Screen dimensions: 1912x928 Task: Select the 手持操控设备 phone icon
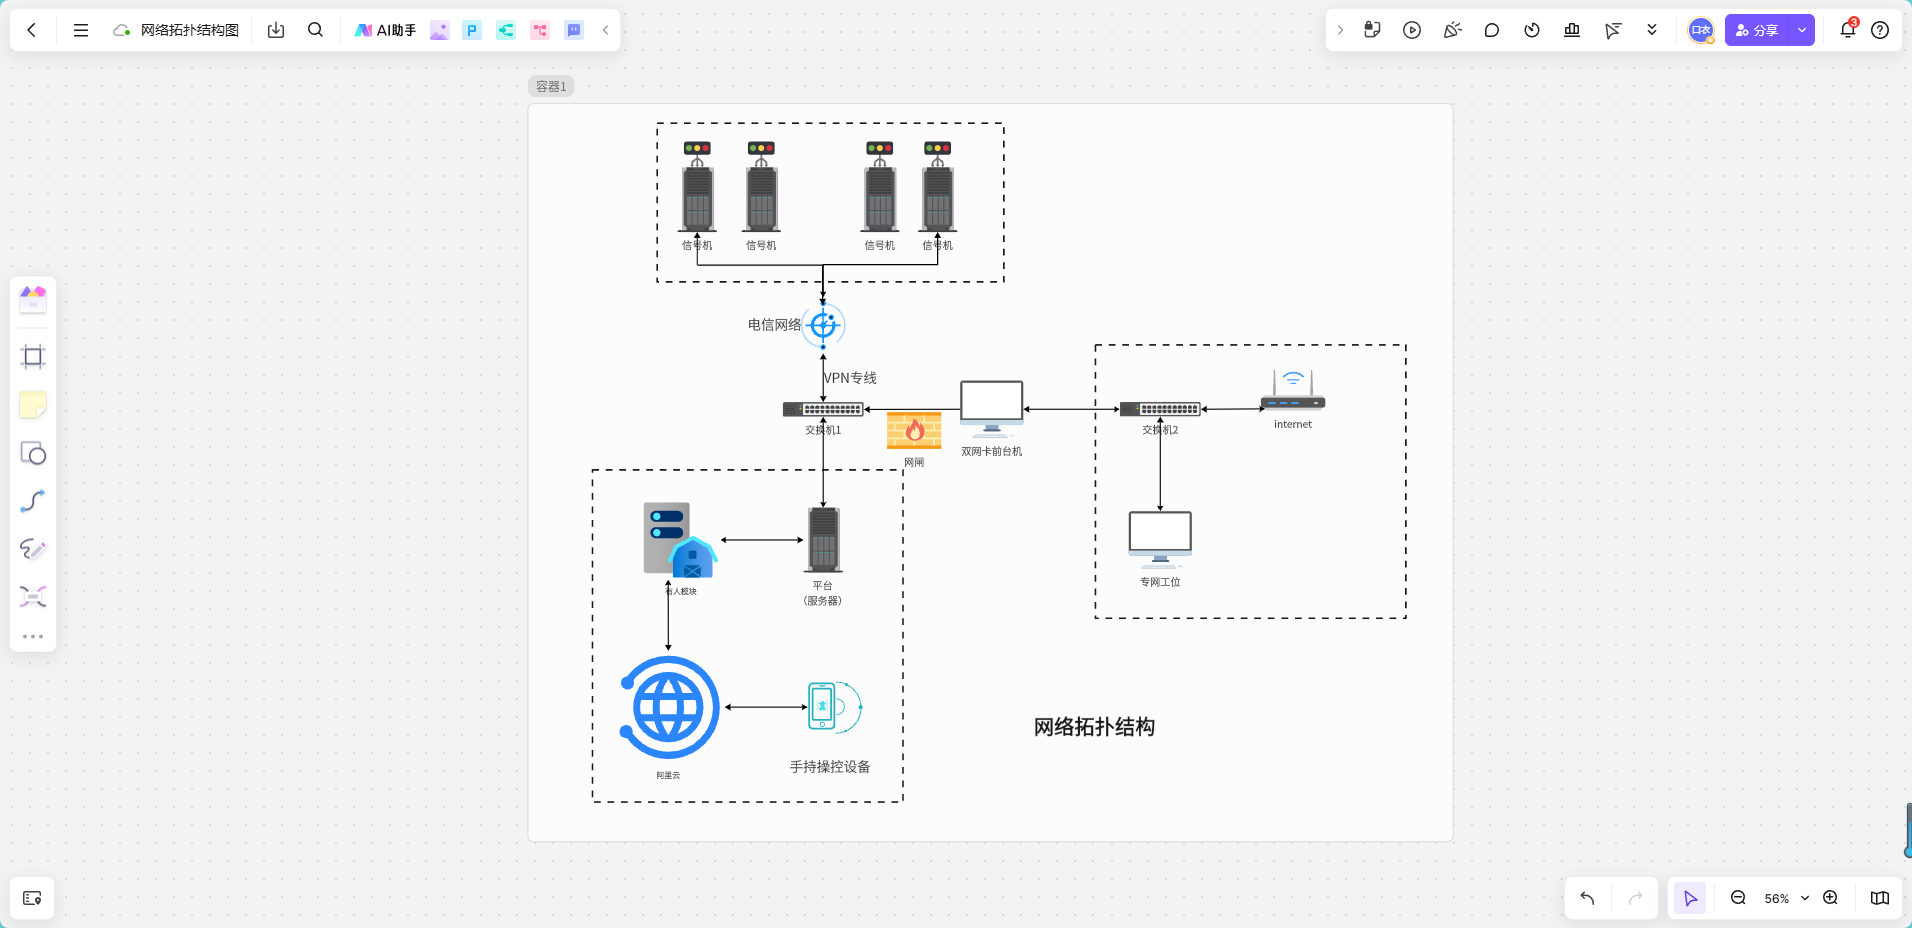tap(834, 707)
